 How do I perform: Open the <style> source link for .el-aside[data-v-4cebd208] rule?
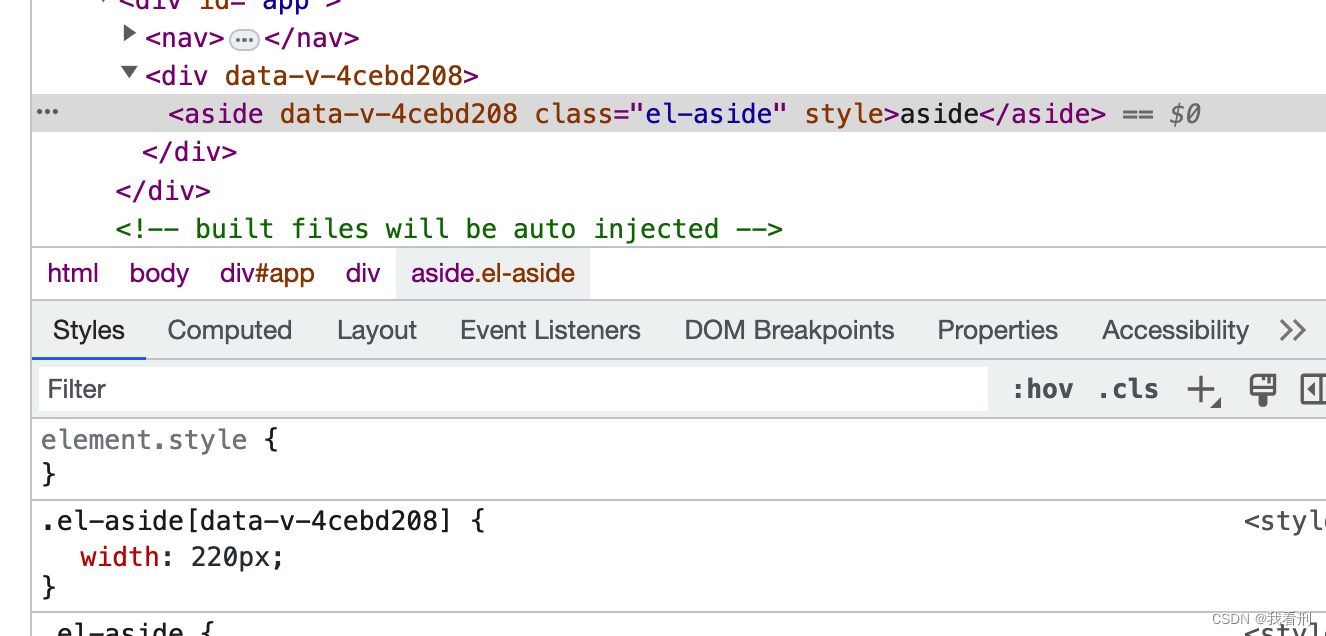click(x=1285, y=521)
